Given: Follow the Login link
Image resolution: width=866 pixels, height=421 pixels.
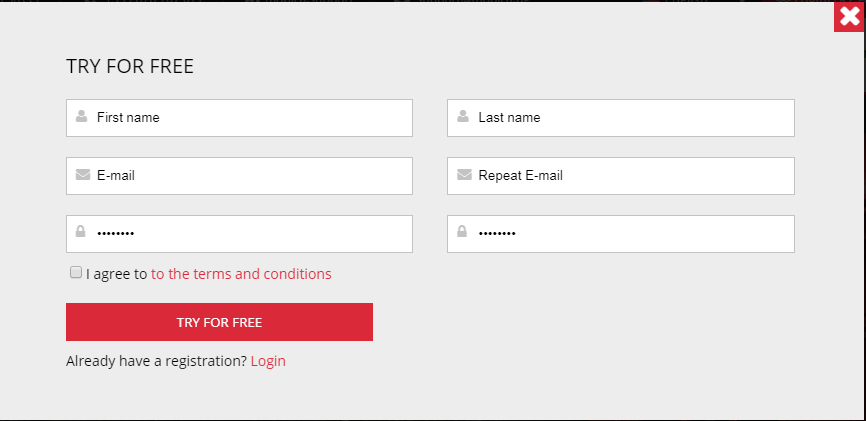Looking at the screenshot, I should (268, 361).
